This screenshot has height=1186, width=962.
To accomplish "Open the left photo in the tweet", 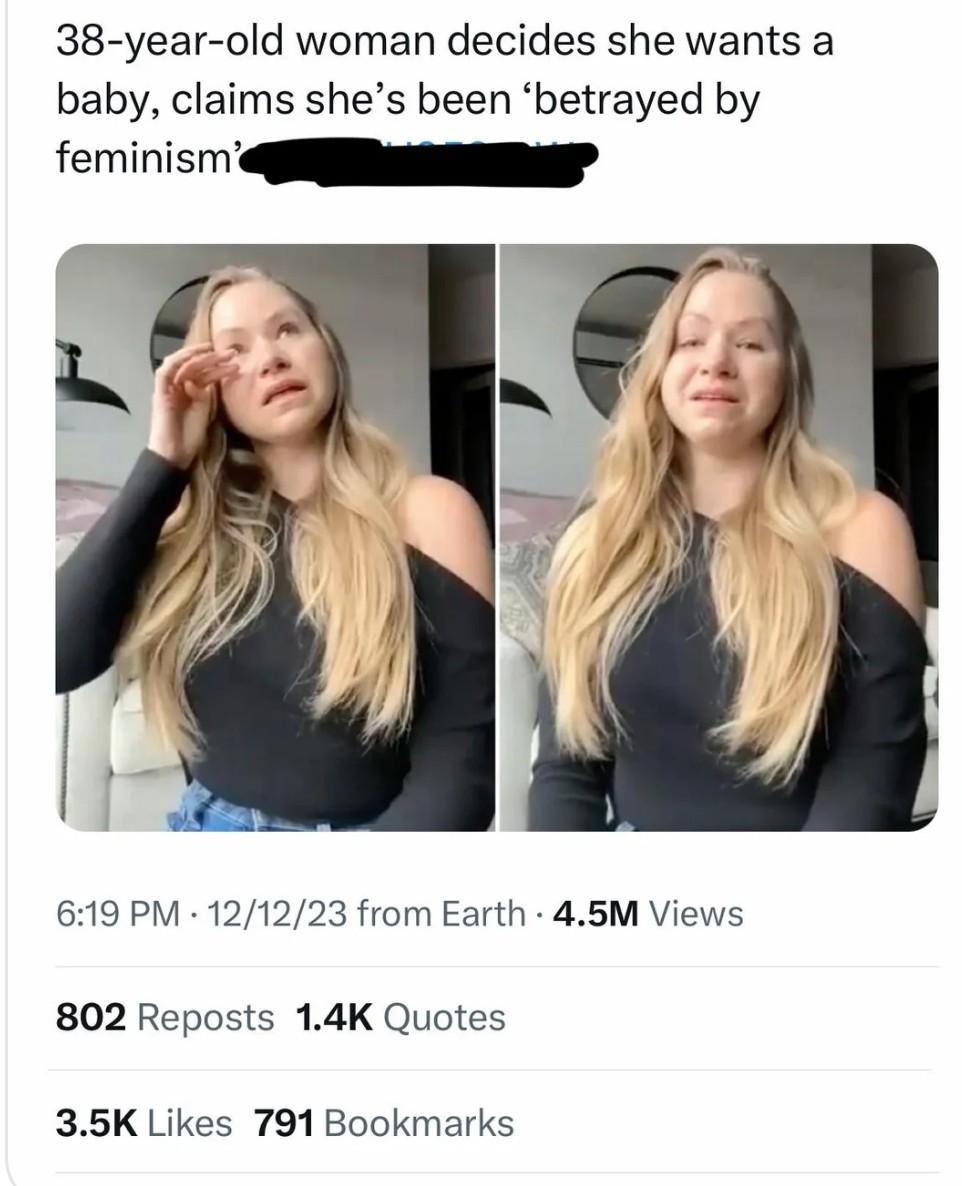I will pos(275,537).
